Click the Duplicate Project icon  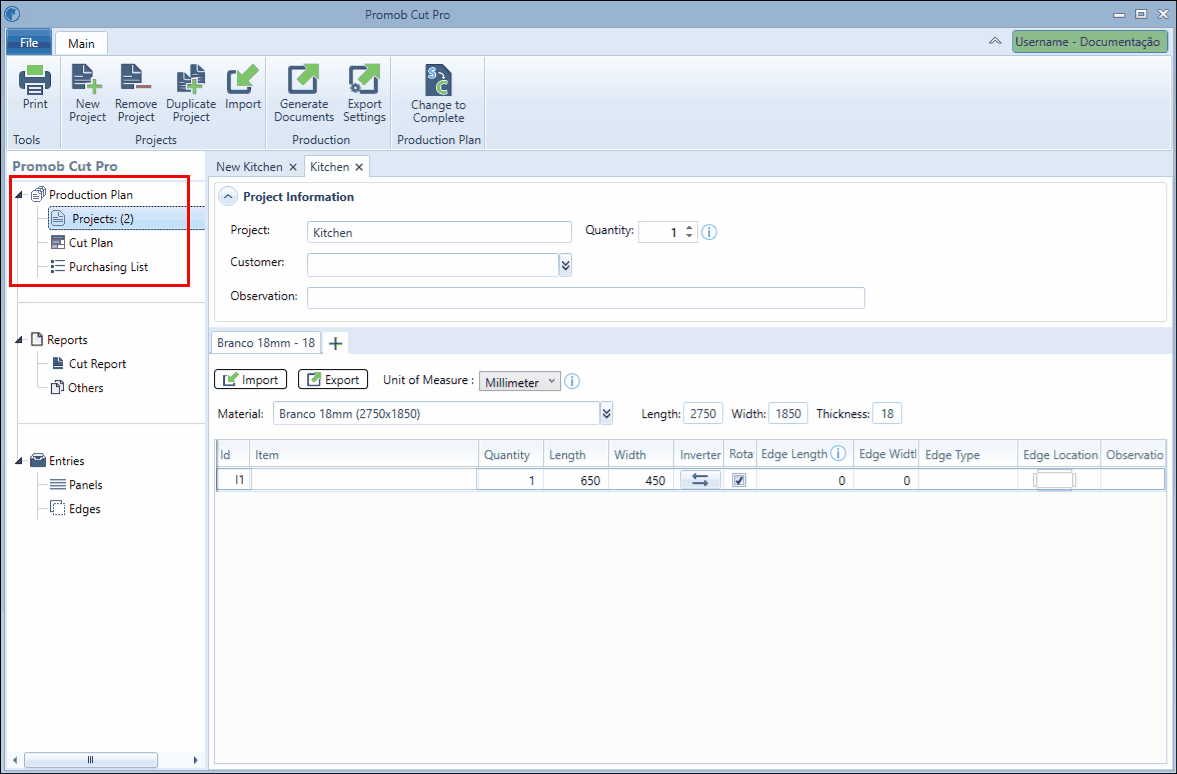191,80
